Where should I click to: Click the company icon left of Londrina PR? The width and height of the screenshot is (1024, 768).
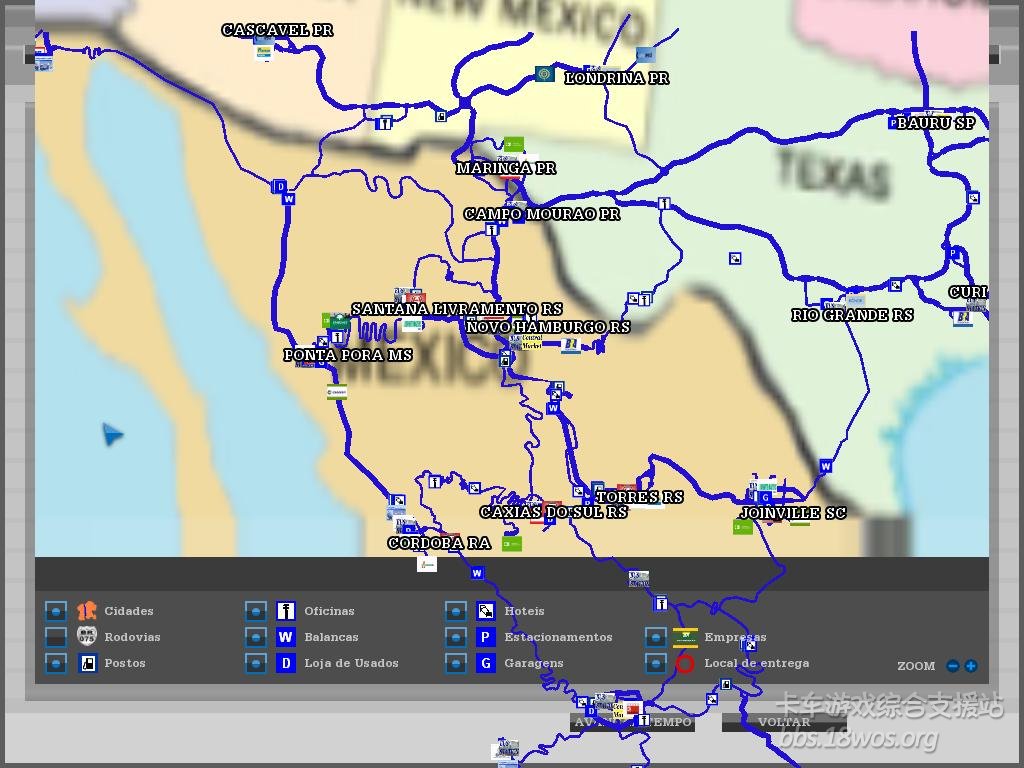point(544,74)
